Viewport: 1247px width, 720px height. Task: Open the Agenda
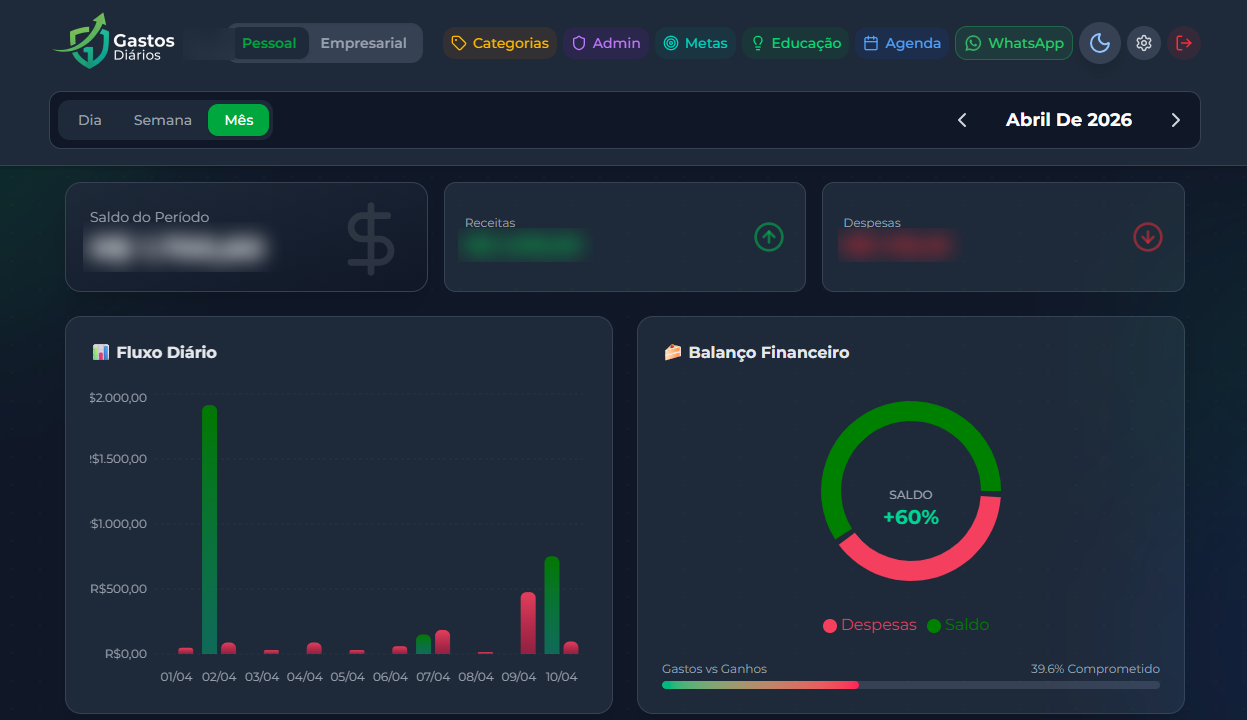[902, 43]
